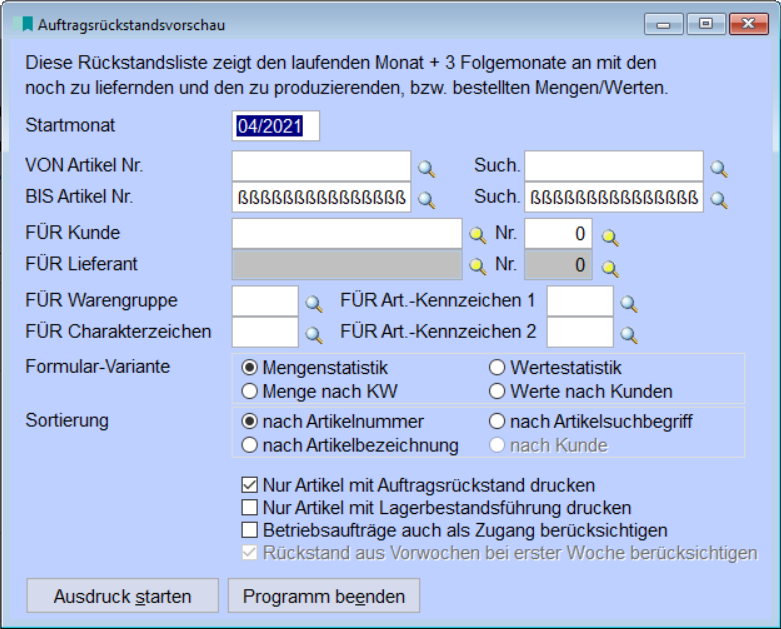Click the FÜR Charakterzeichen field

(x=265, y=332)
